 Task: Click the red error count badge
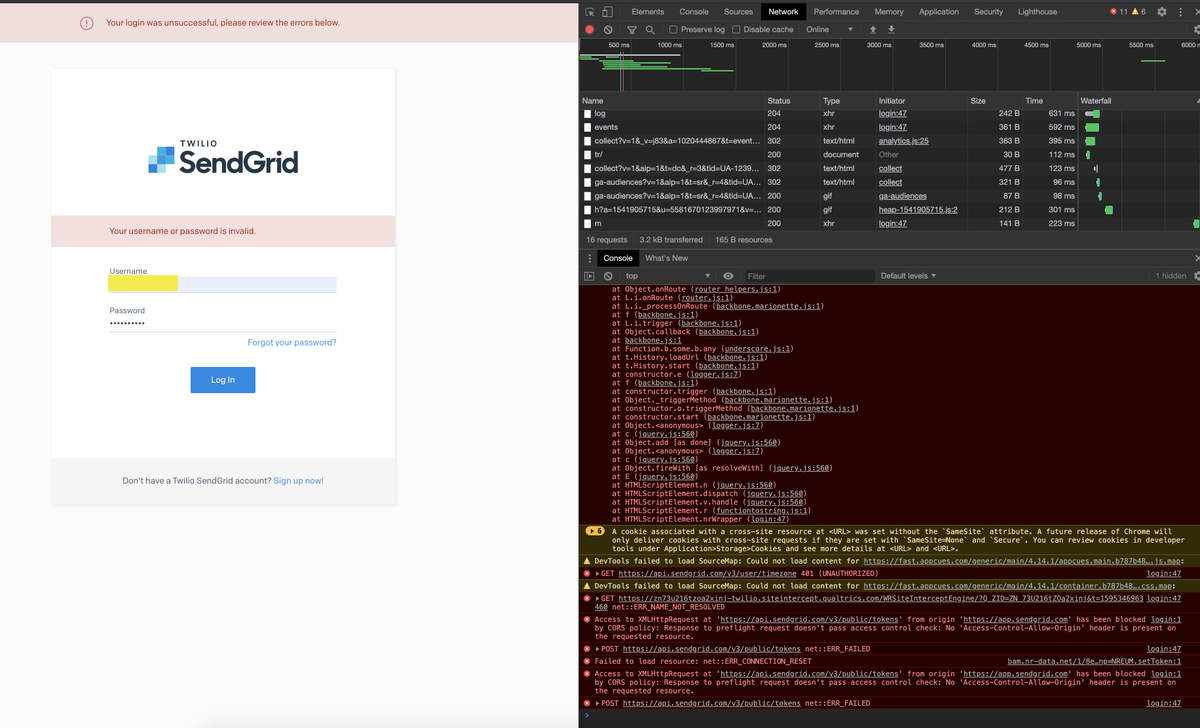(1120, 12)
